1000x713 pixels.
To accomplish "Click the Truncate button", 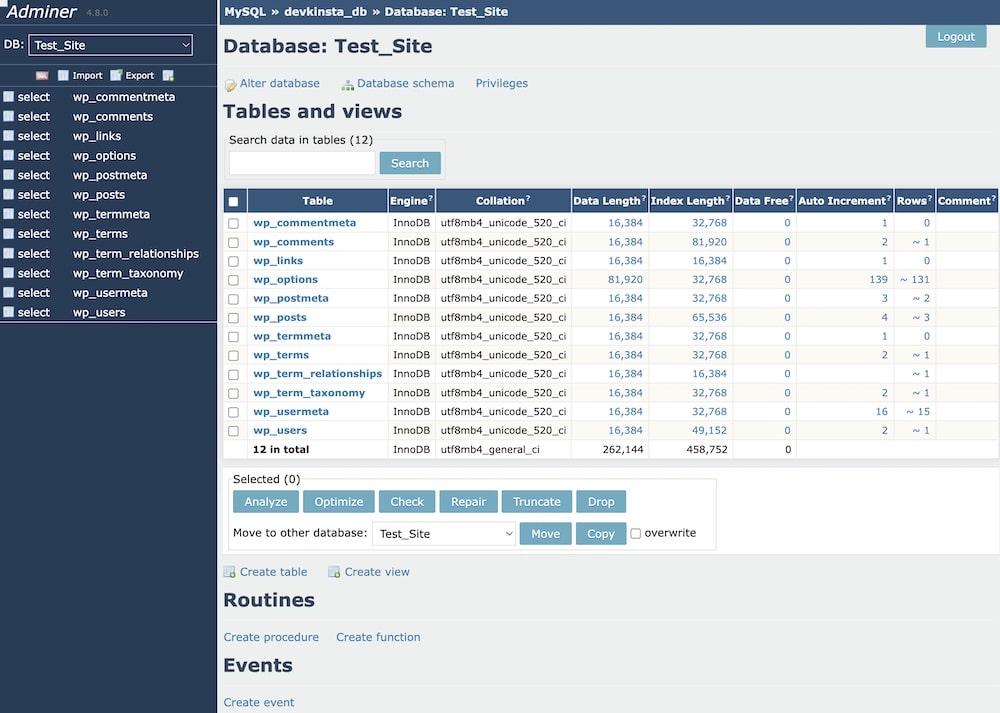I will [x=537, y=502].
